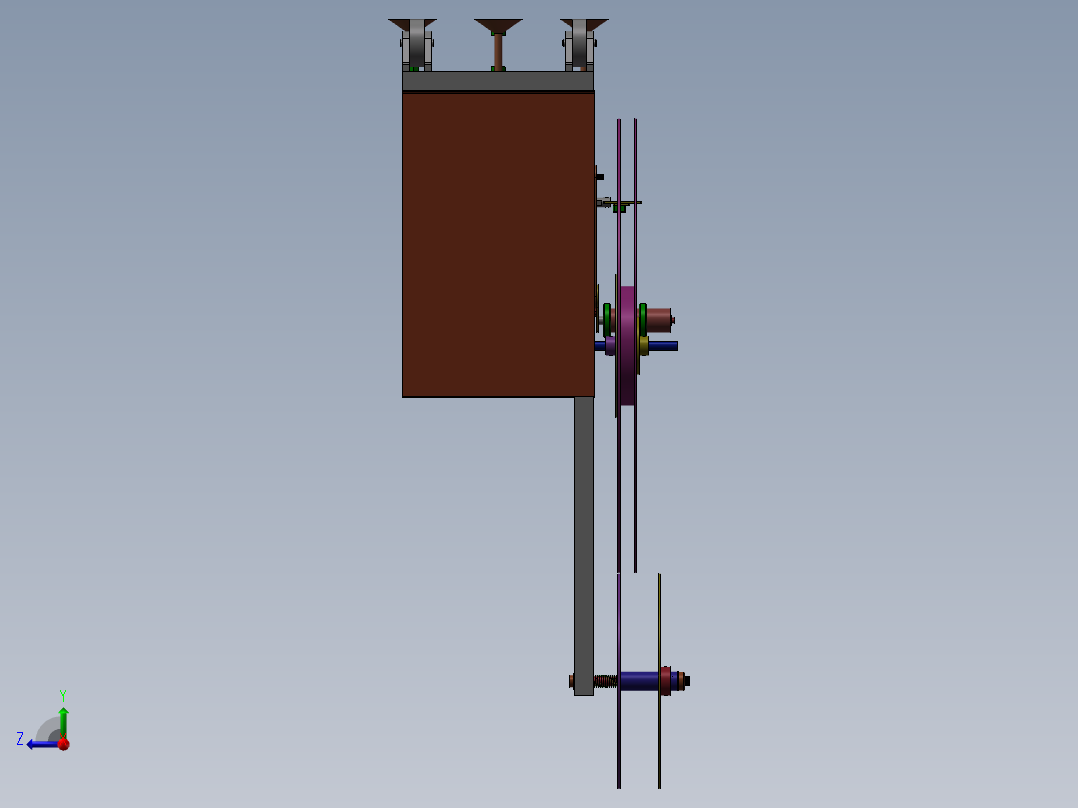Image resolution: width=1078 pixels, height=808 pixels.
Task: Select the magenta hub at the disc center
Action: (x=627, y=345)
